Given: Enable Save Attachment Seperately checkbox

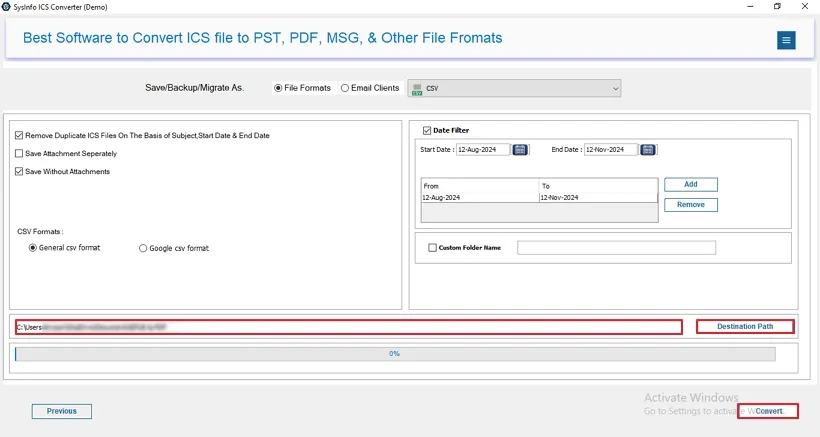Looking at the screenshot, I should [19, 153].
